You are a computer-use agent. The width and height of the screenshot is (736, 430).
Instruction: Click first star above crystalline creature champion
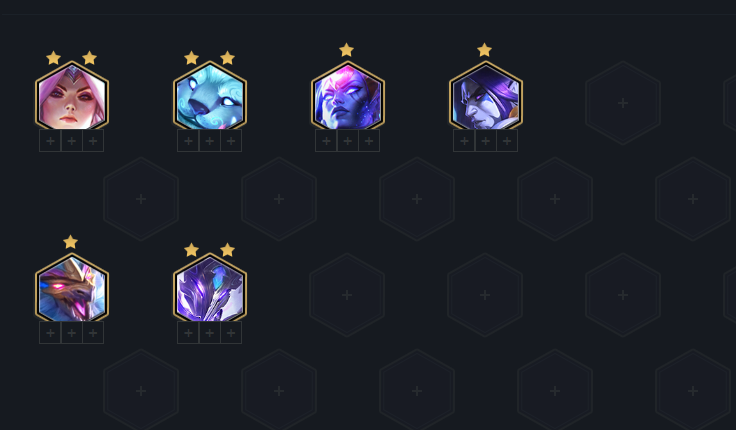(192, 250)
